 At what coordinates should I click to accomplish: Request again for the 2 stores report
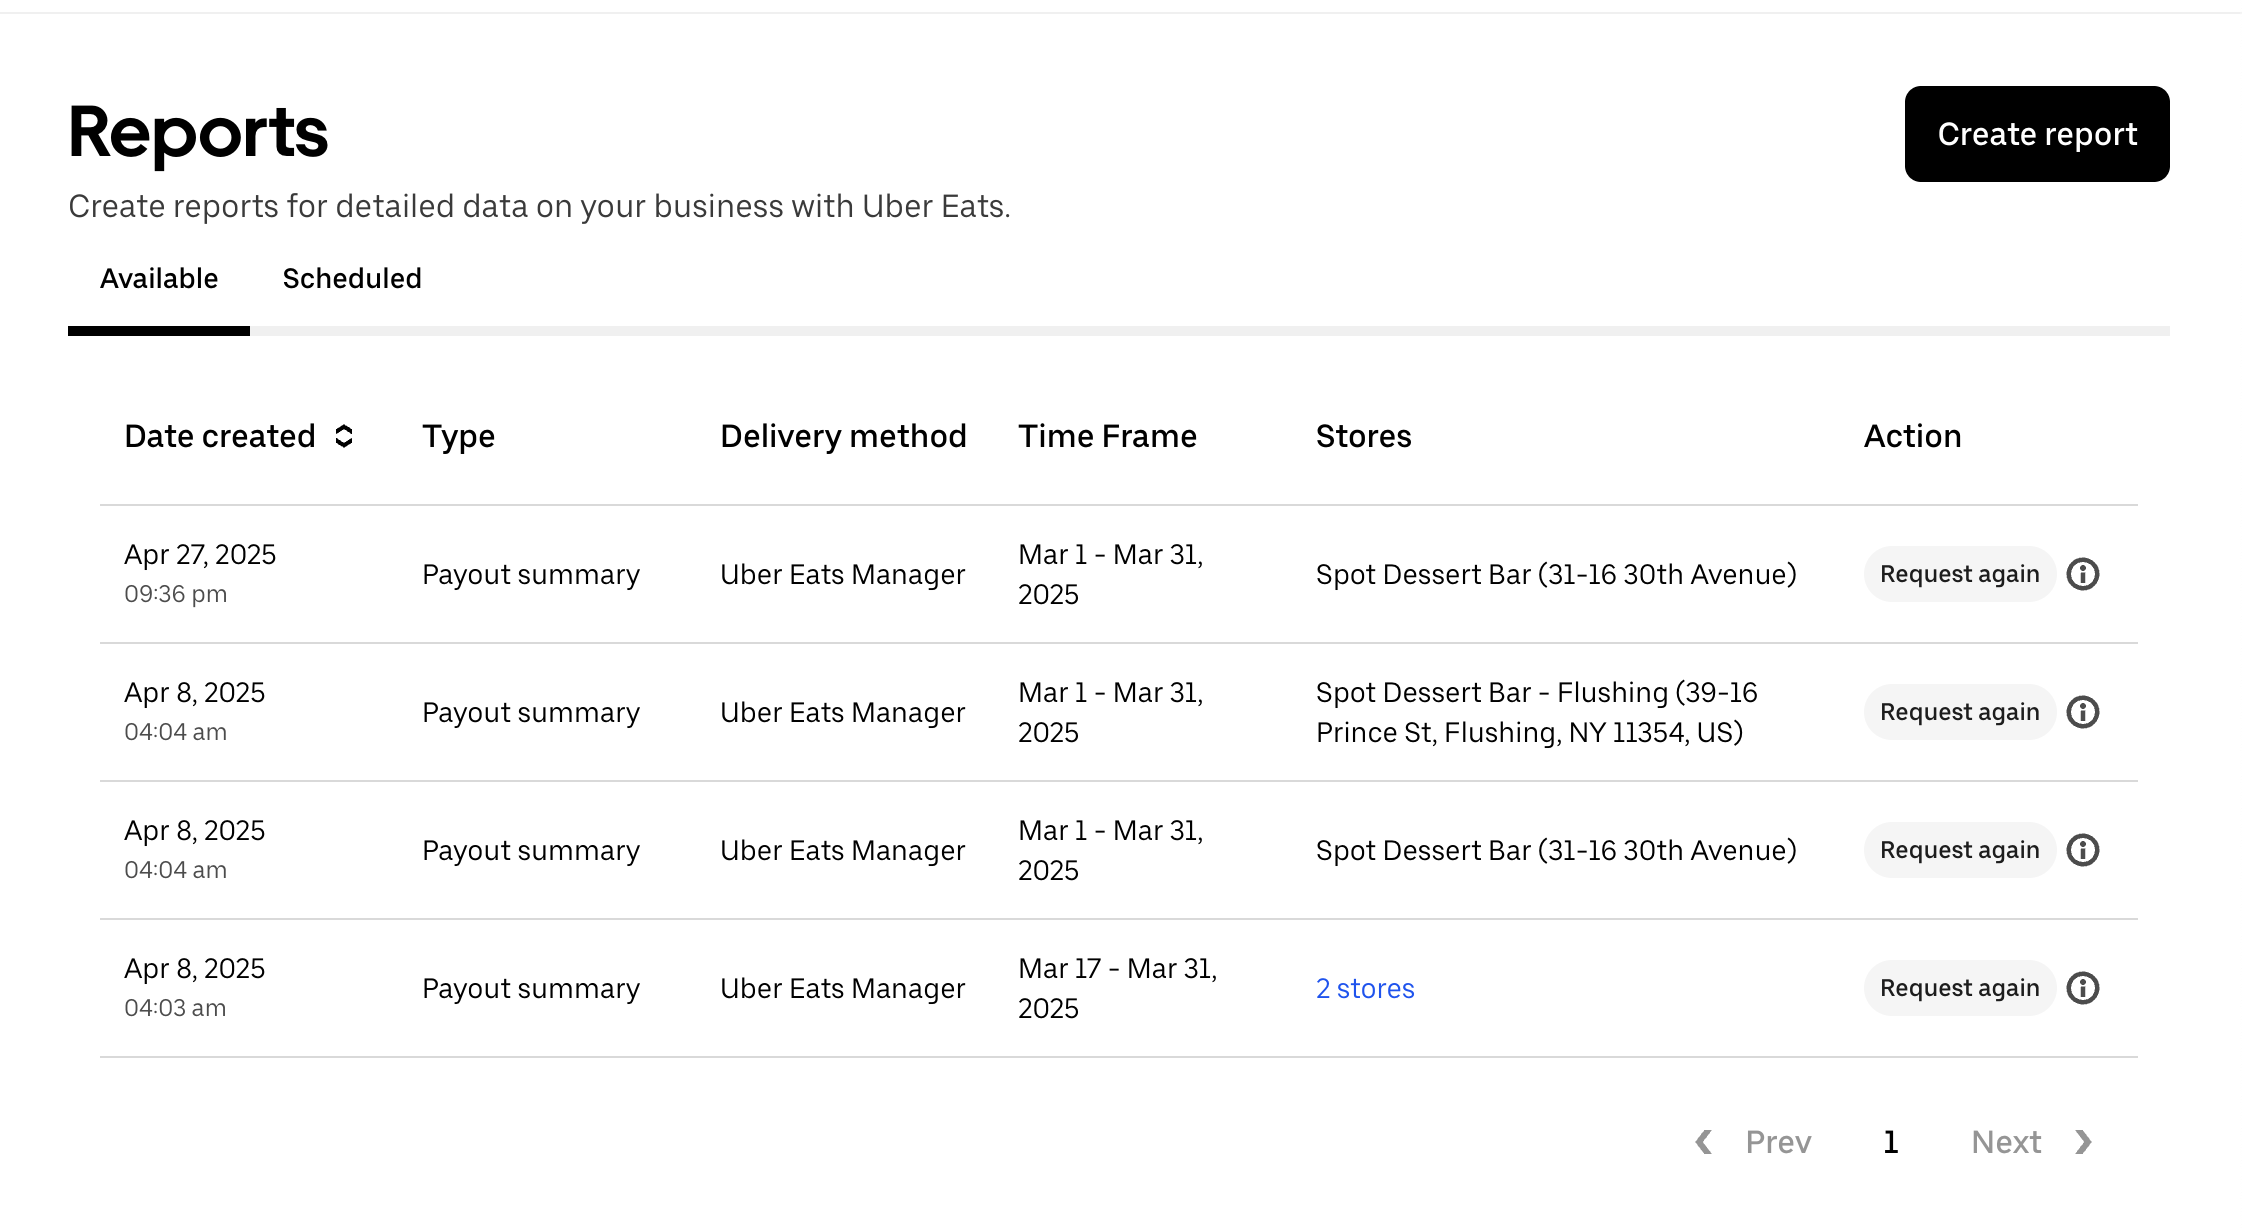pyautogui.click(x=1959, y=988)
